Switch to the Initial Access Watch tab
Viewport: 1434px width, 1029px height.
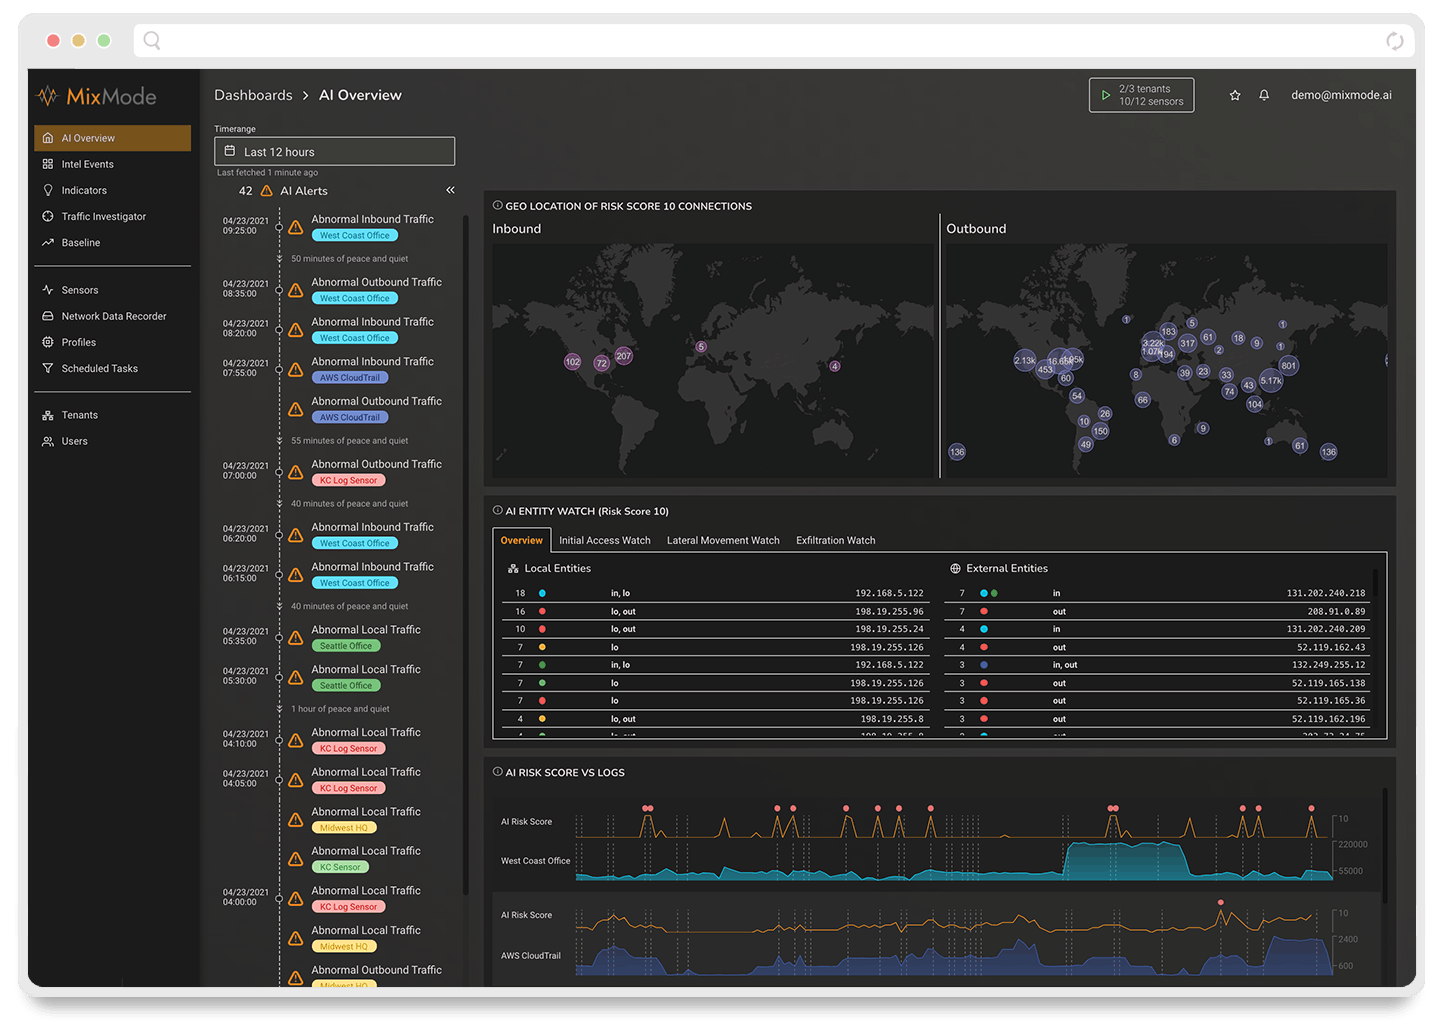[605, 540]
